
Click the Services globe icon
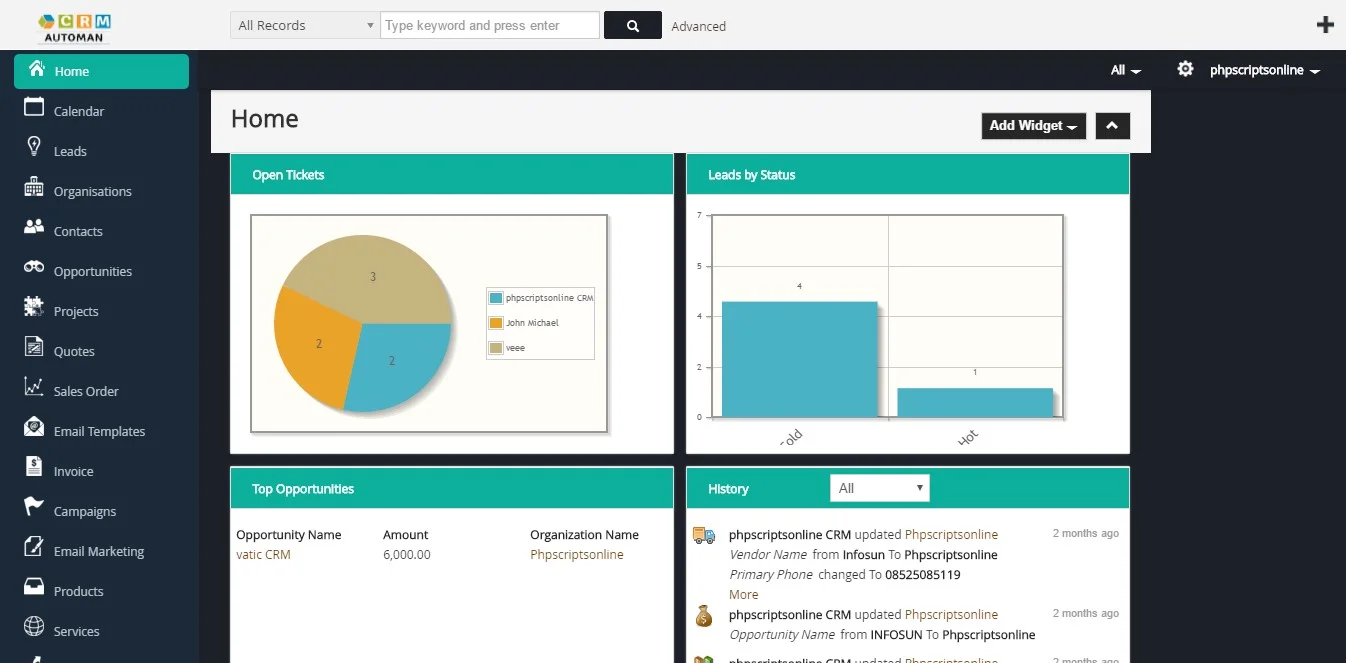34,627
